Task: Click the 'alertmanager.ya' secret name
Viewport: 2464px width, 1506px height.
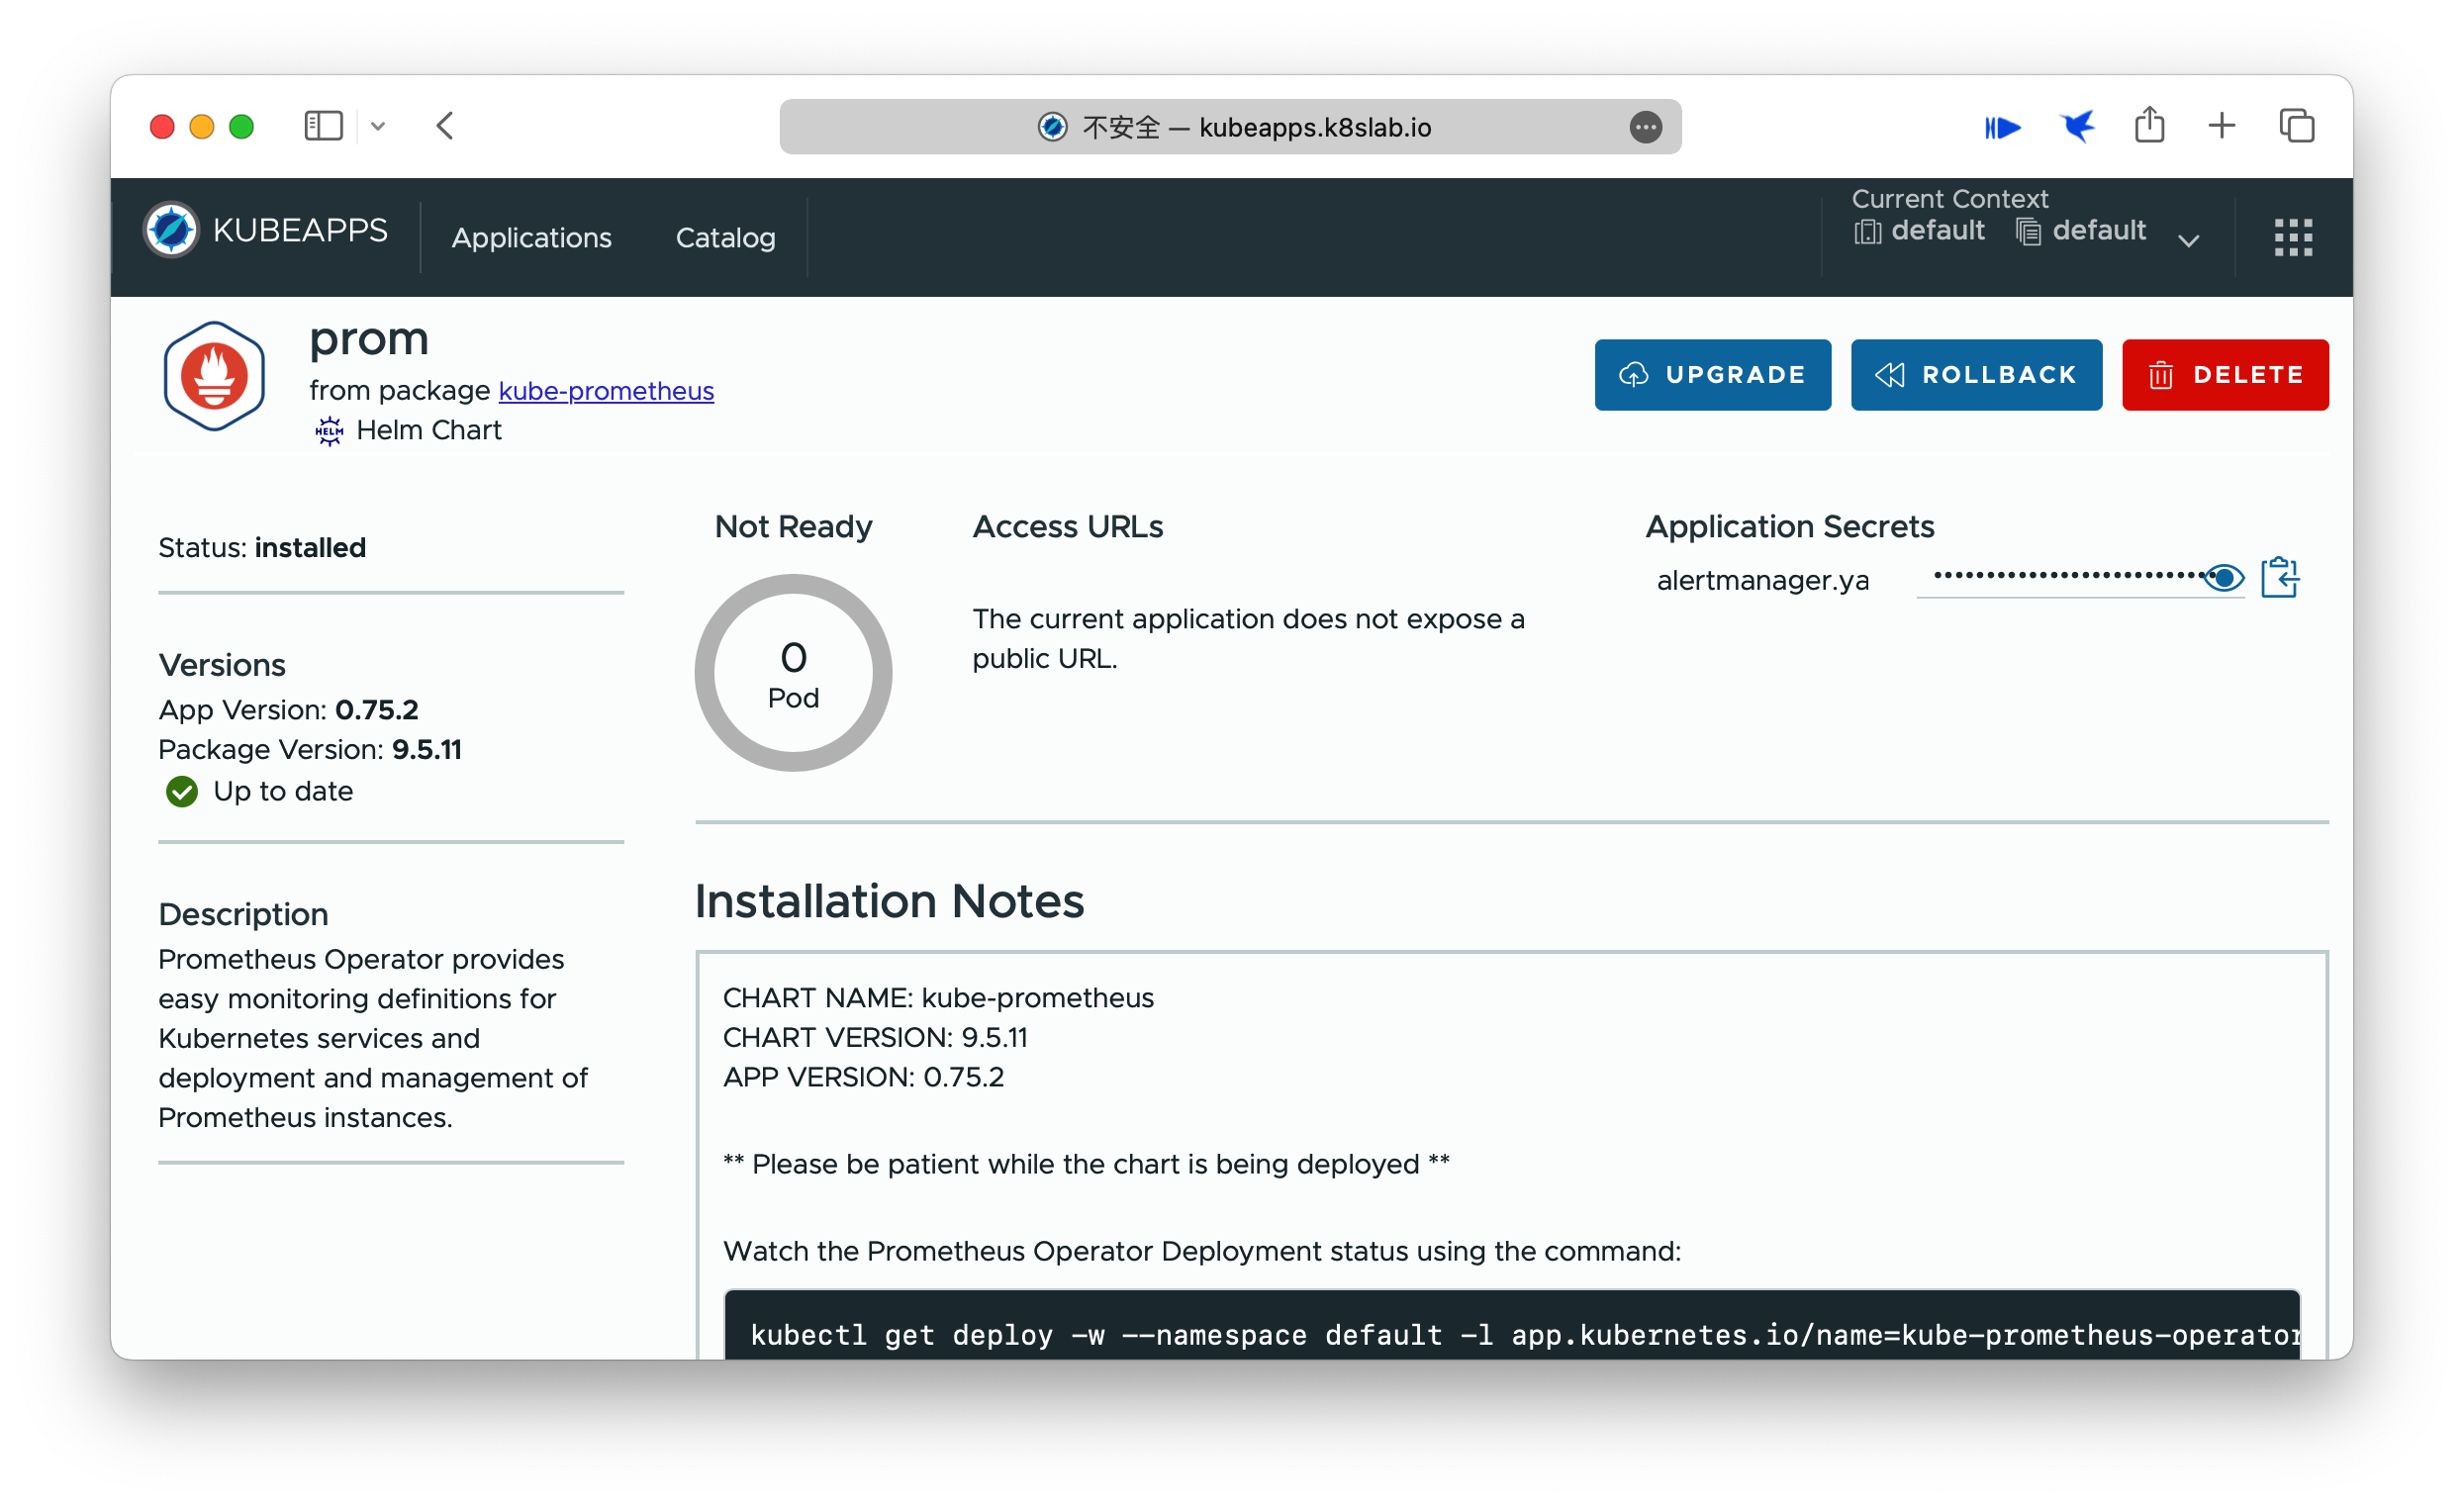Action: [x=1763, y=581]
